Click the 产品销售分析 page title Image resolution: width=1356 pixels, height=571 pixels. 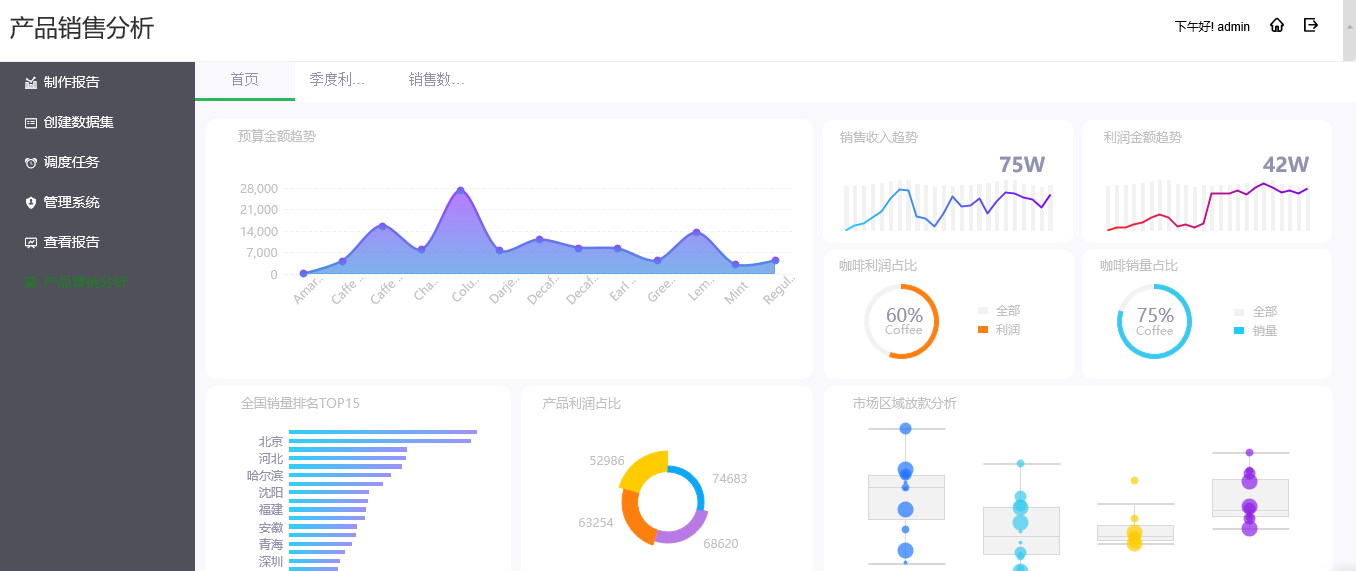coord(82,28)
